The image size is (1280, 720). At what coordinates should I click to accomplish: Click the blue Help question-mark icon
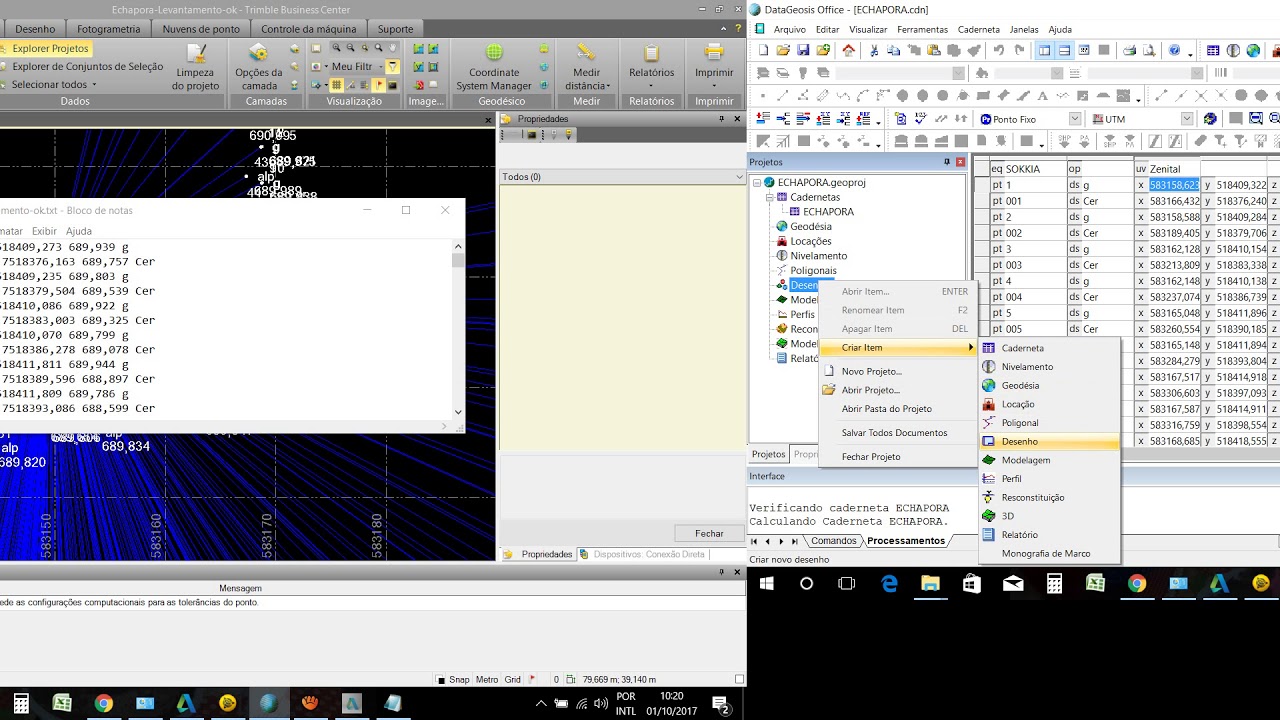[1174, 50]
